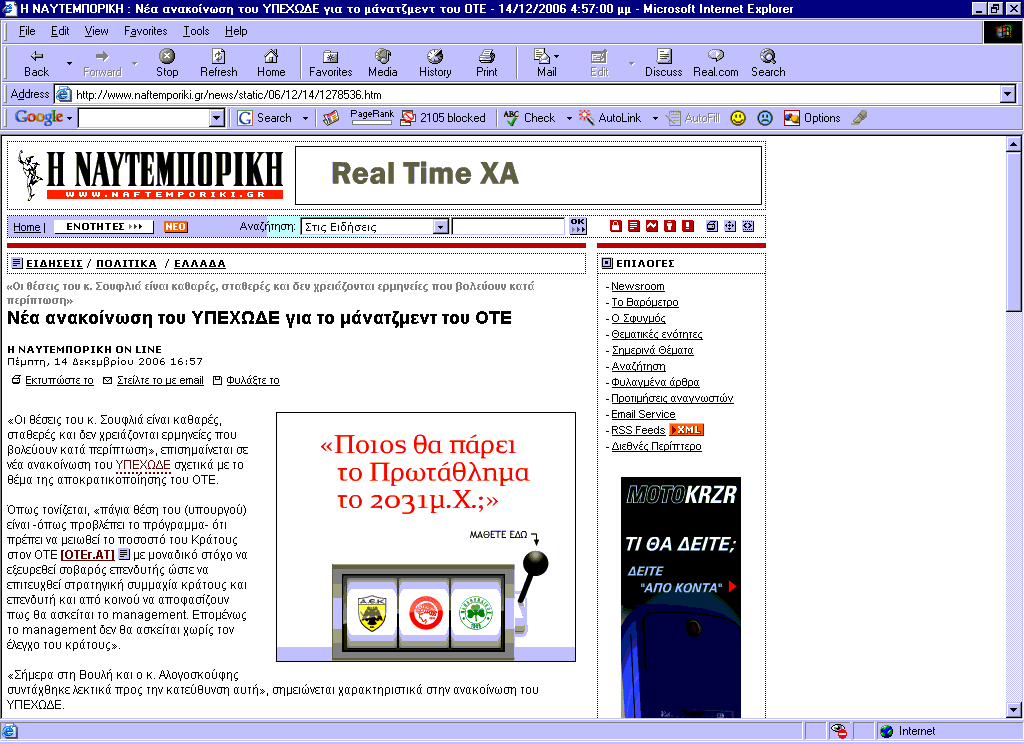
Task: Open the File menu
Action: (x=27, y=31)
